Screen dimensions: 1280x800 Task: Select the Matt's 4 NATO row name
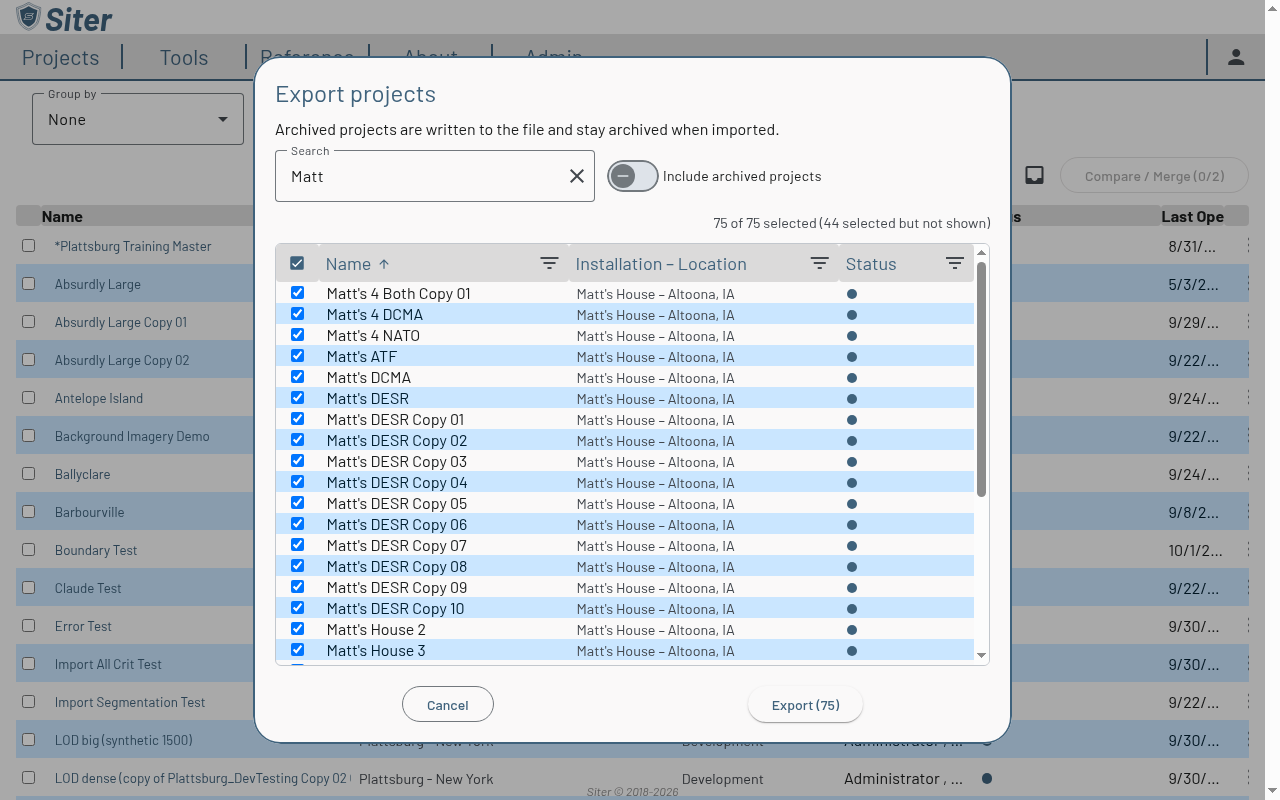point(373,336)
